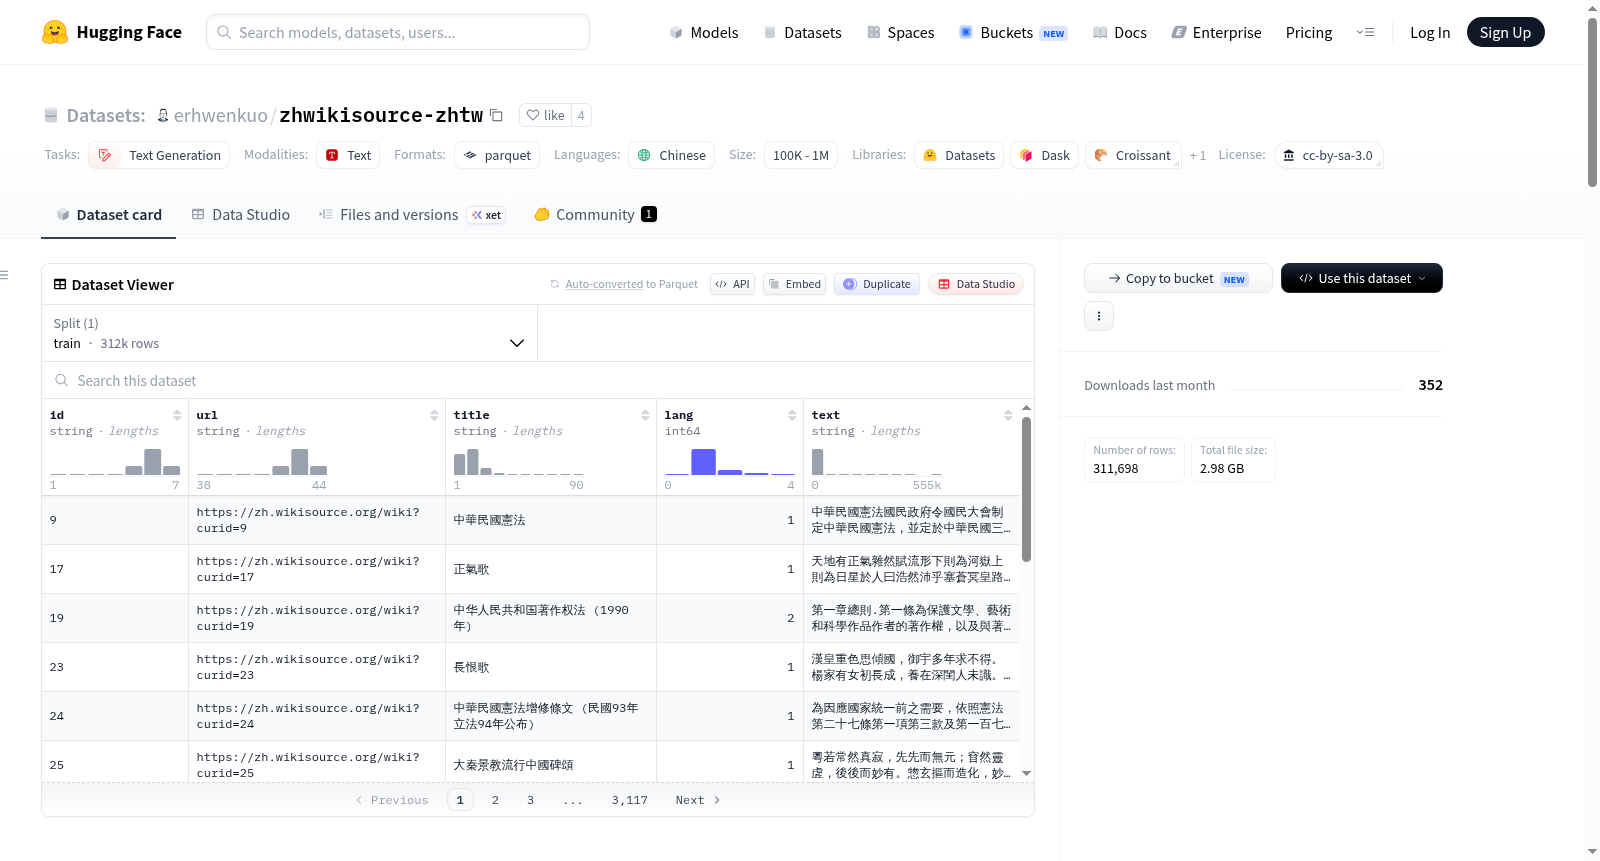The width and height of the screenshot is (1600, 861).
Task: Open the API button in the viewer
Action: pos(732,284)
